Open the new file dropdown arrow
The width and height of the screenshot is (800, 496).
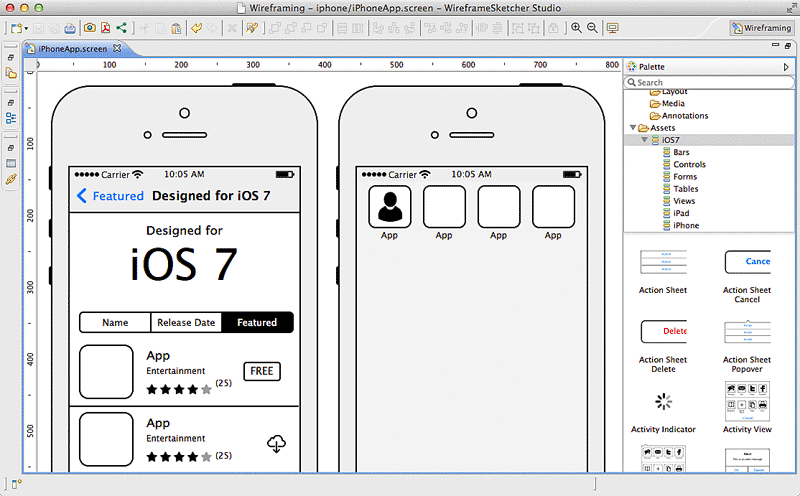tap(26, 29)
